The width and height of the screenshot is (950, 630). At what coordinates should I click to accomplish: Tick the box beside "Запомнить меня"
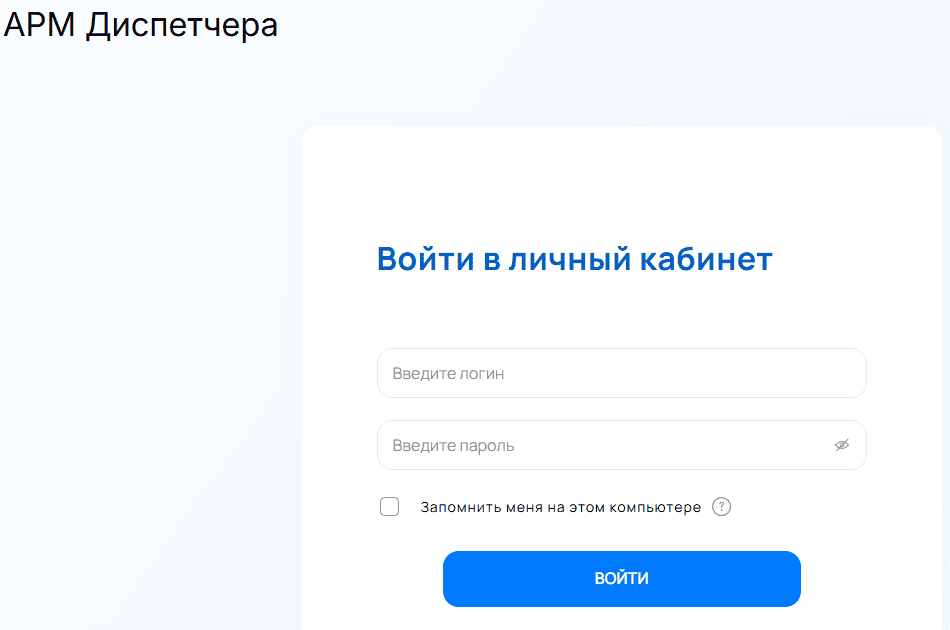point(389,507)
